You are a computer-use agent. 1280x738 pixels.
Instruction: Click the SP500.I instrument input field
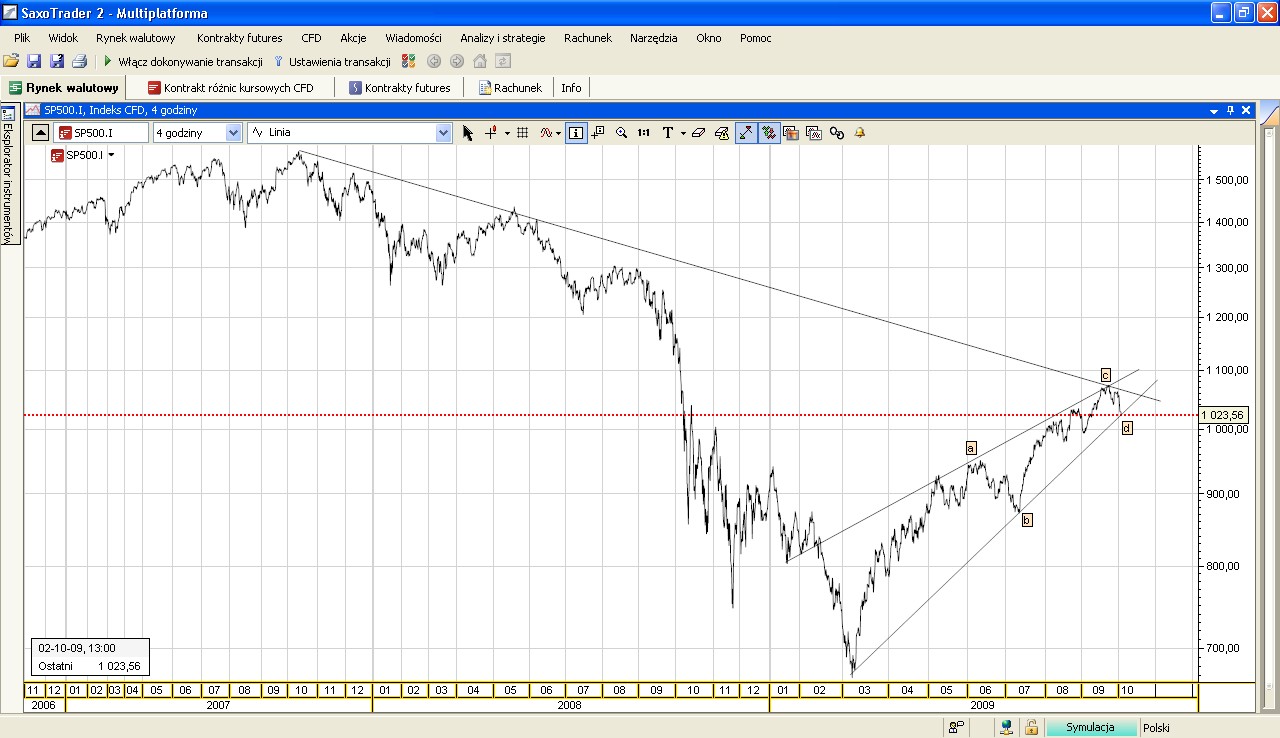pyautogui.click(x=102, y=132)
